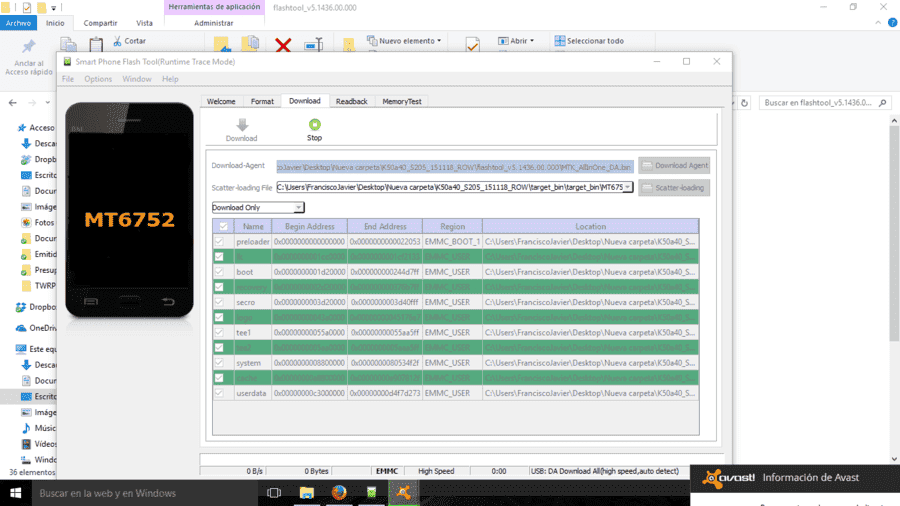Open the Options menu
This screenshot has width=900, height=506.
point(98,79)
